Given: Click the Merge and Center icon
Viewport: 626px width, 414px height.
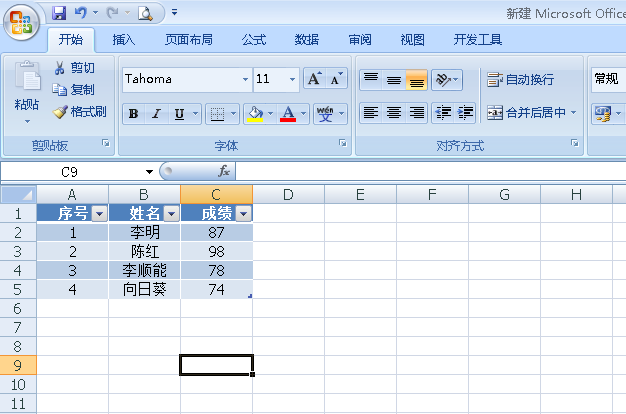Looking at the screenshot, I should pos(495,113).
